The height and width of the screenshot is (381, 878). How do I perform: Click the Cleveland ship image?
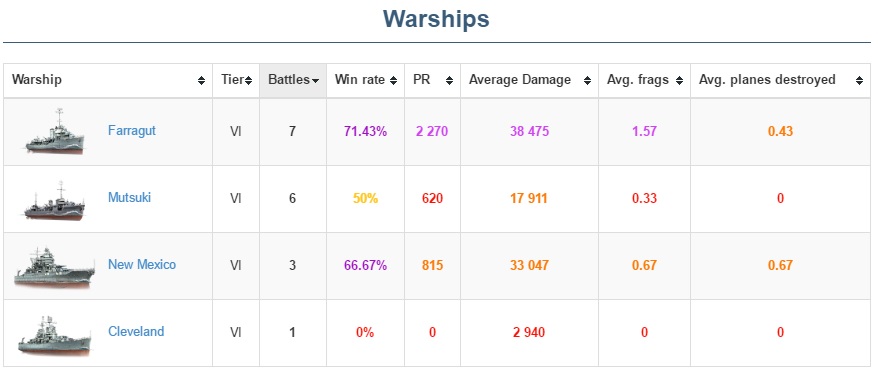tap(54, 334)
